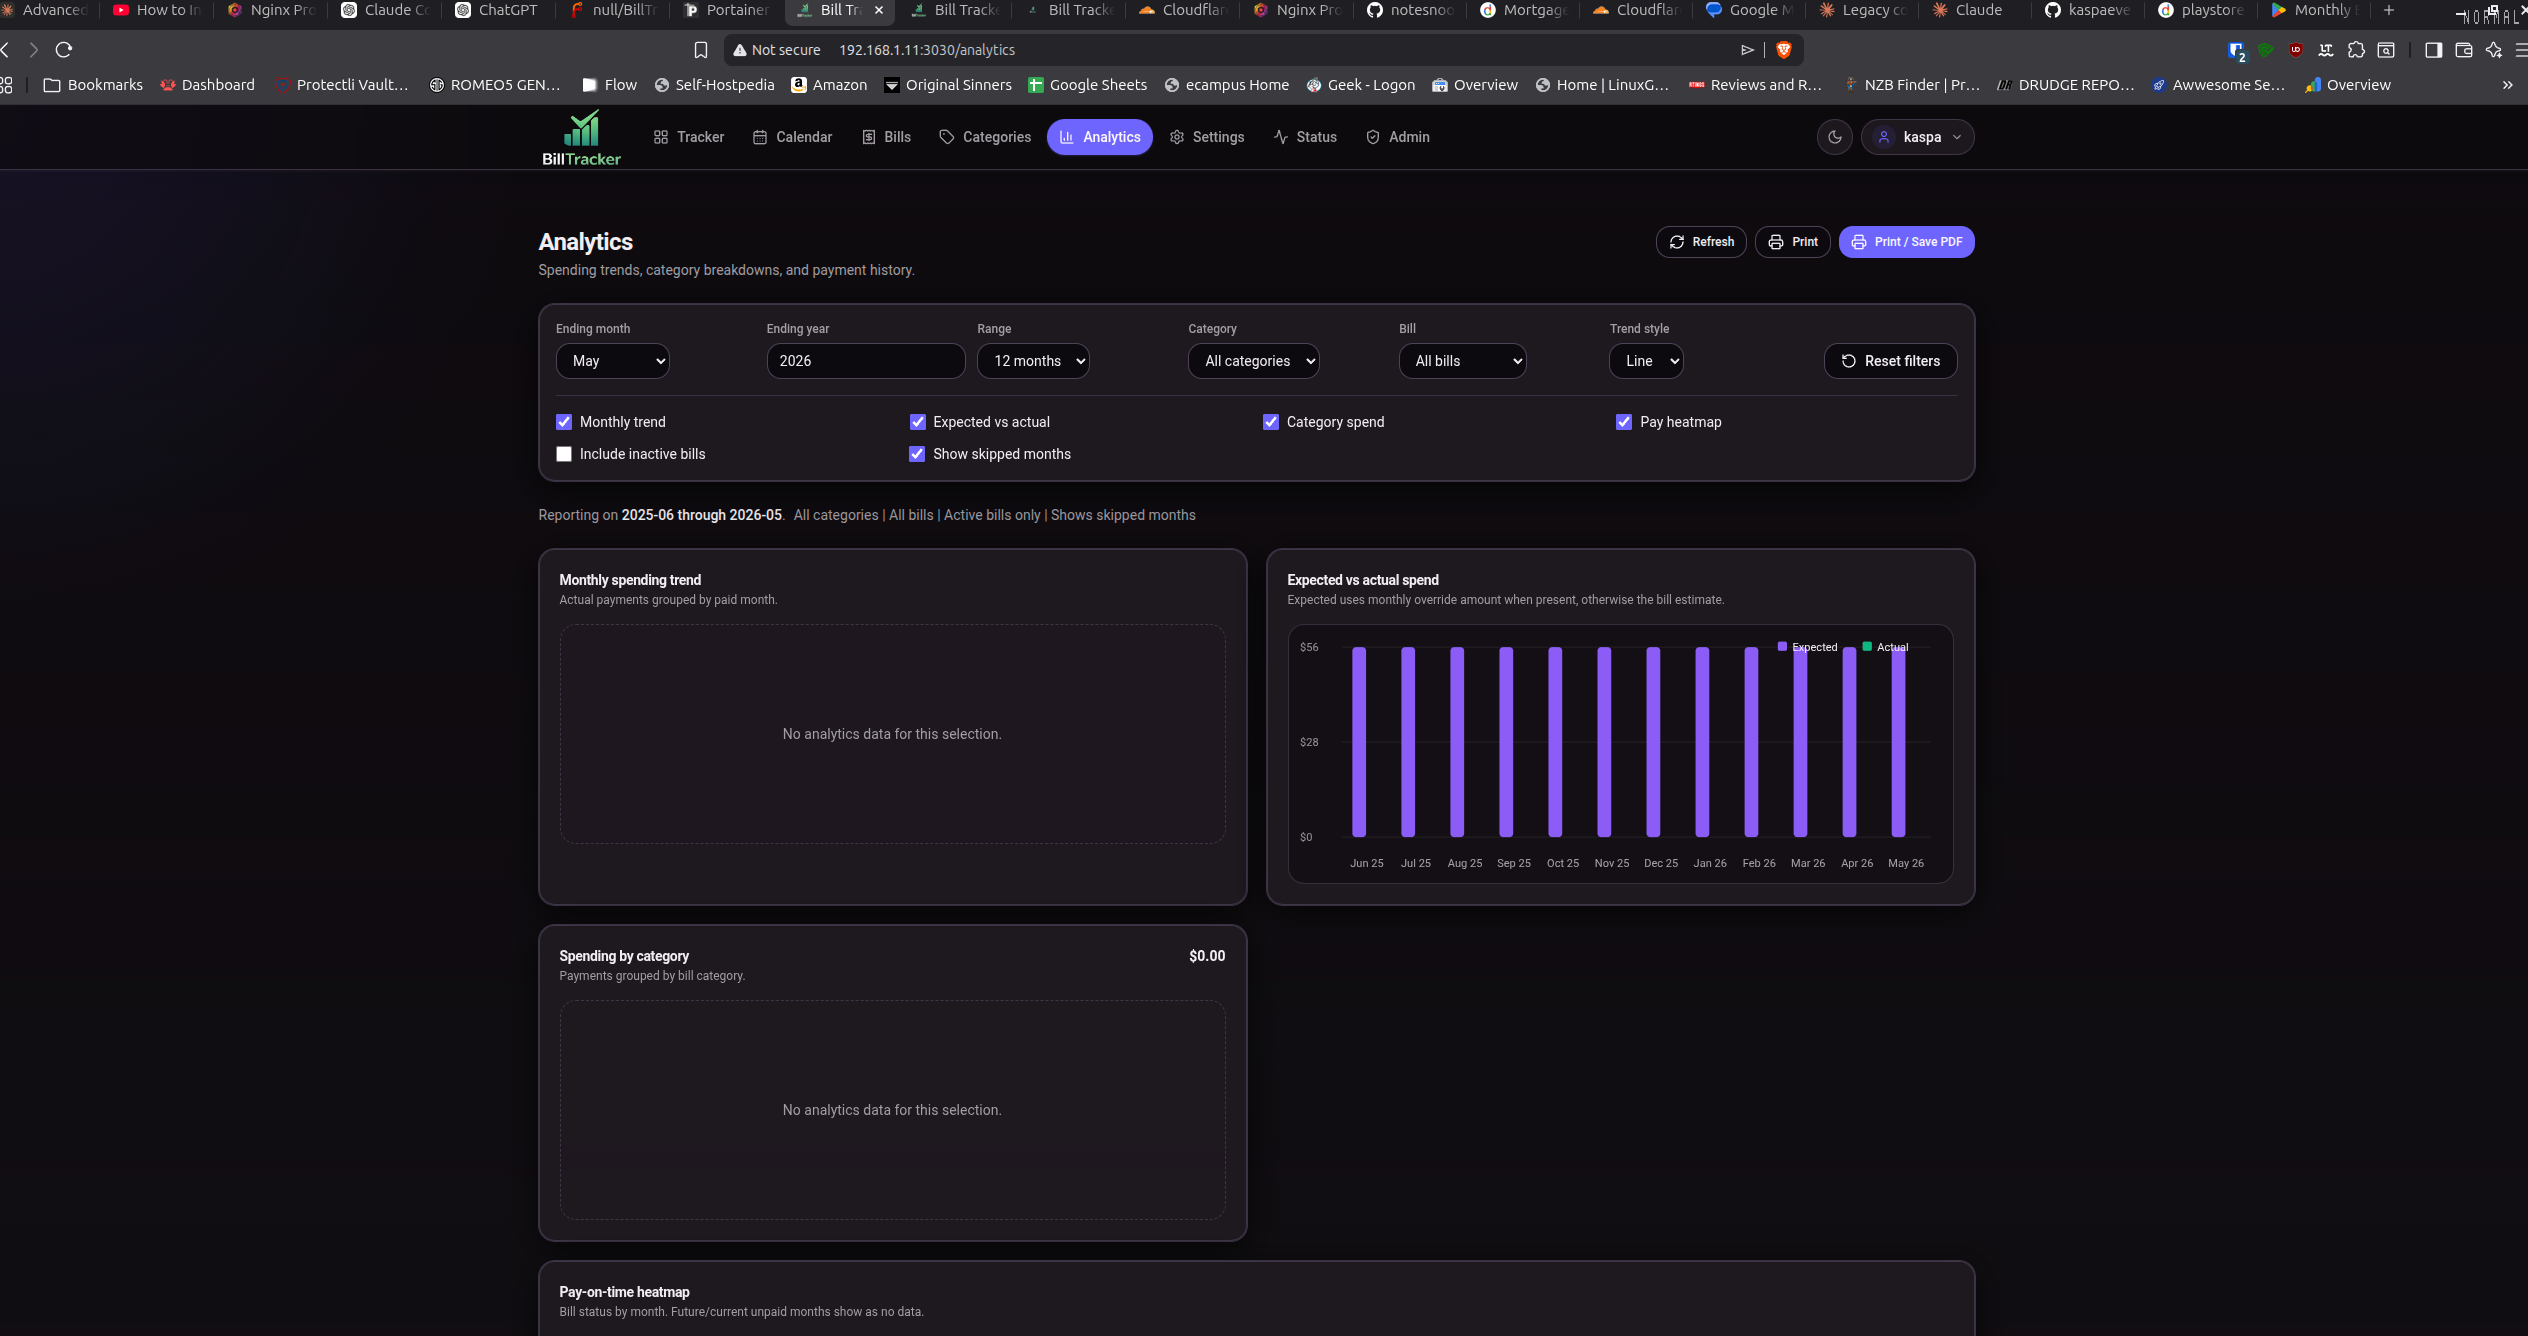Click the Ending year input field
The height and width of the screenshot is (1336, 2528).
tap(866, 361)
